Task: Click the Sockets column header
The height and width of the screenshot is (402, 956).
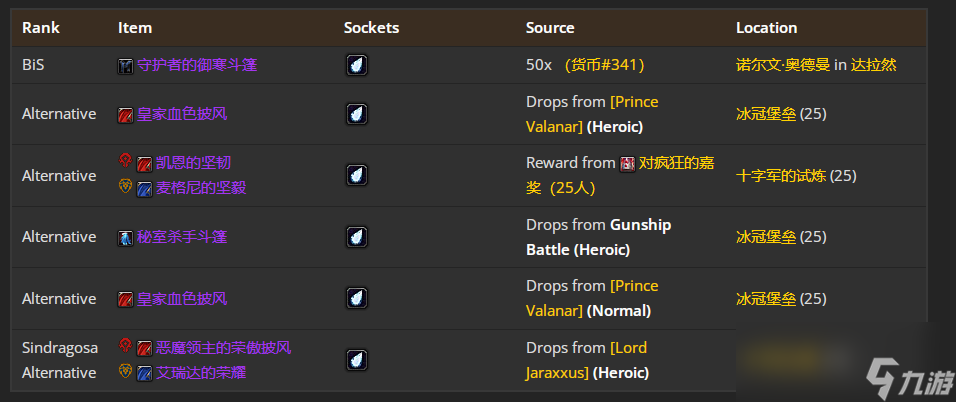Action: click(x=371, y=27)
